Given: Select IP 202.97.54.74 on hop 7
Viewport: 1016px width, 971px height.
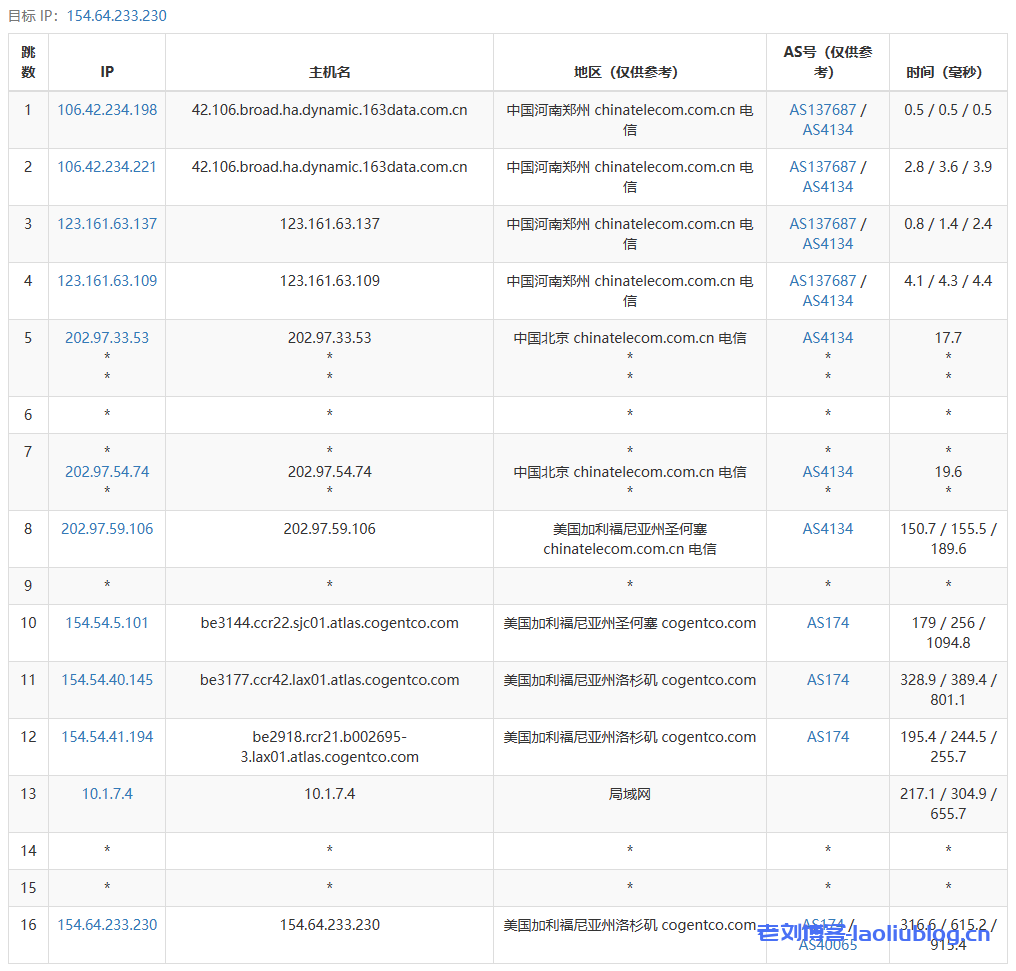Looking at the screenshot, I should (106, 471).
